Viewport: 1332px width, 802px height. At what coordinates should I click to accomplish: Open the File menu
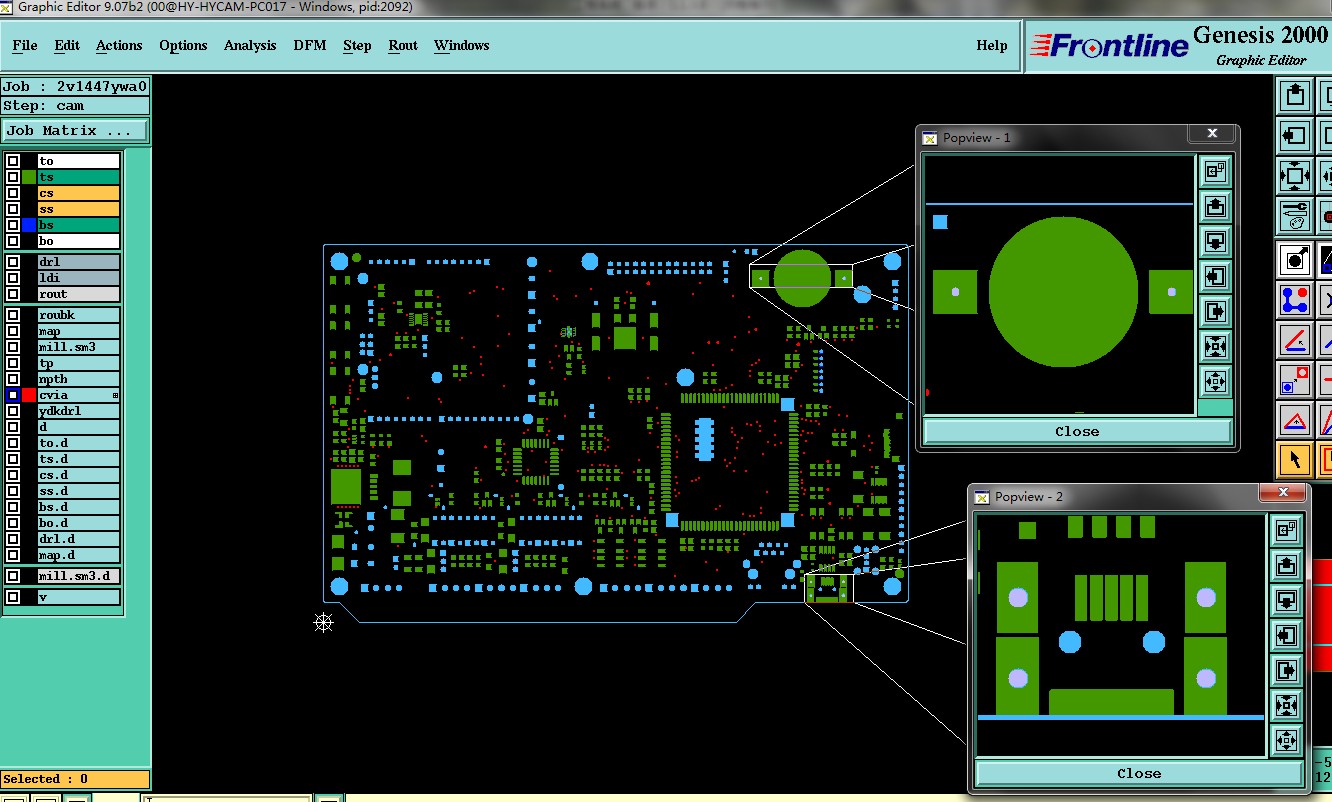tap(25, 45)
